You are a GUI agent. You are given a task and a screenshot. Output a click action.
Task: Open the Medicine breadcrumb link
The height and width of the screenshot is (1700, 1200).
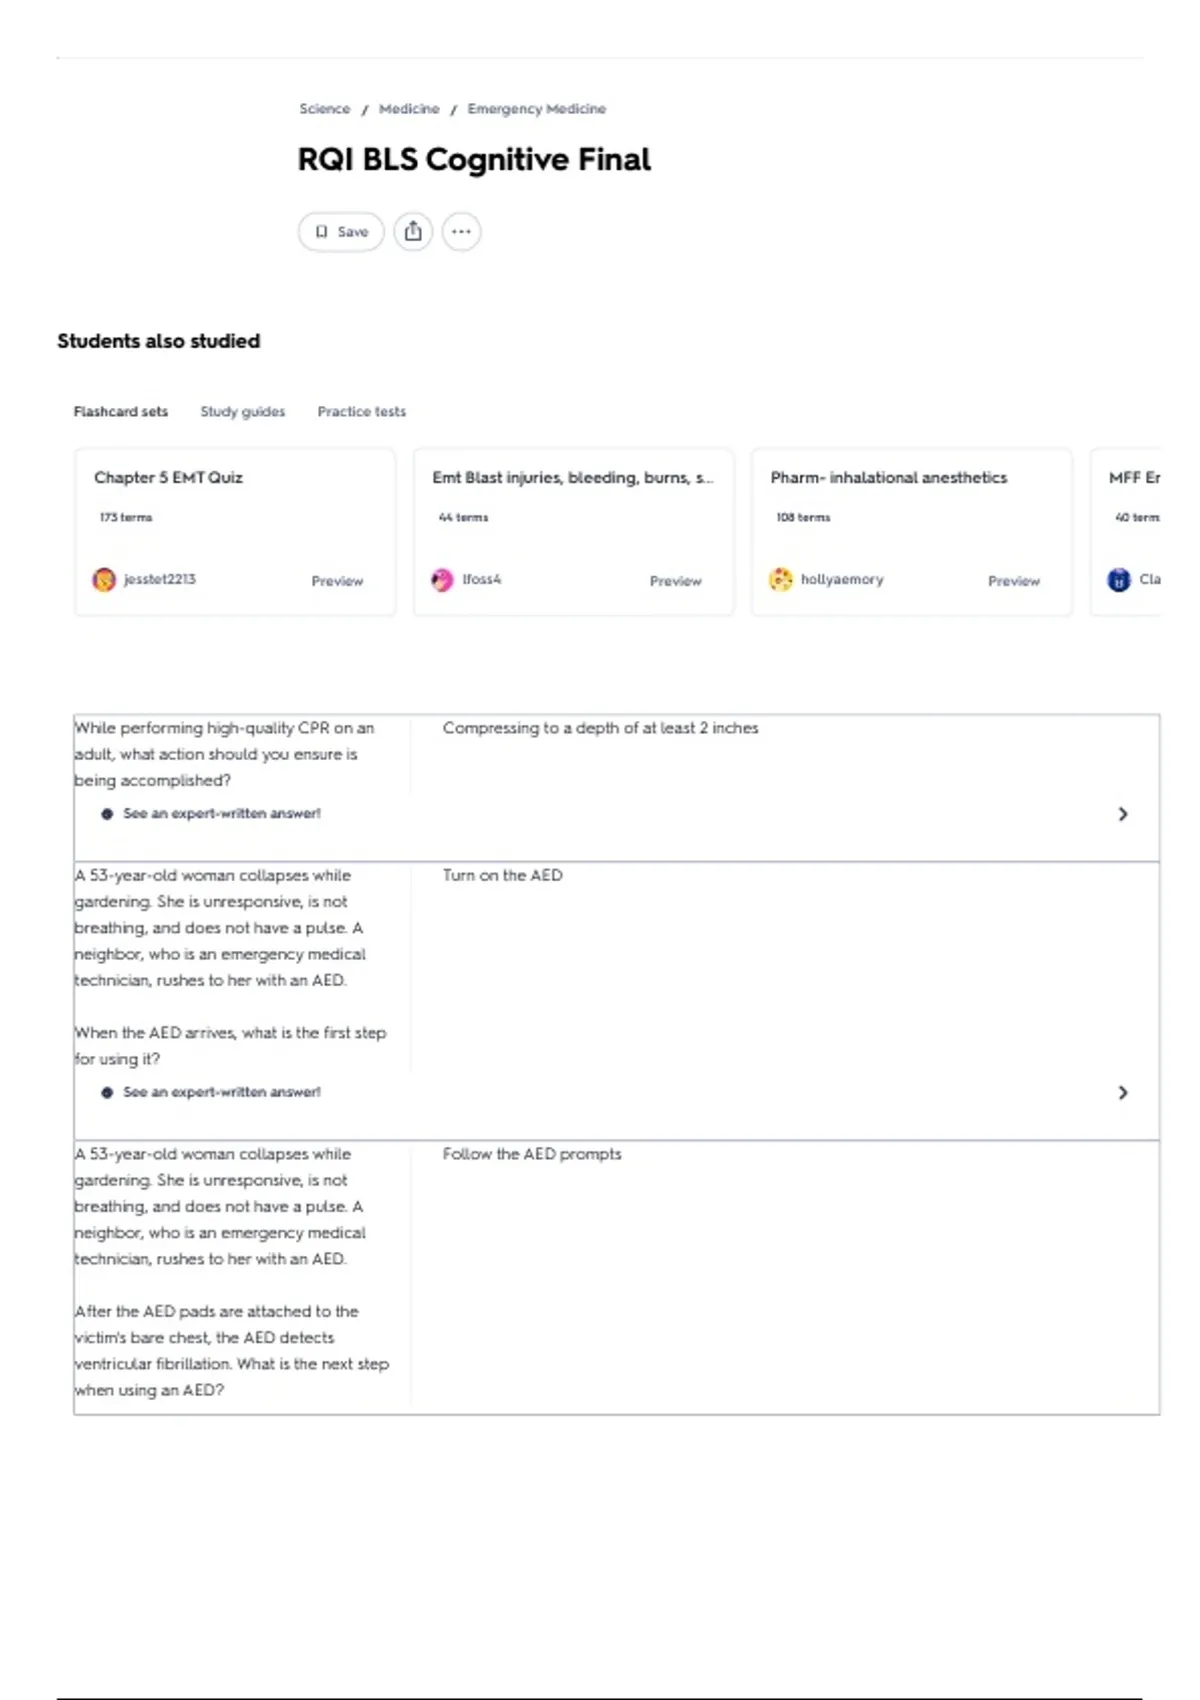pyautogui.click(x=409, y=109)
